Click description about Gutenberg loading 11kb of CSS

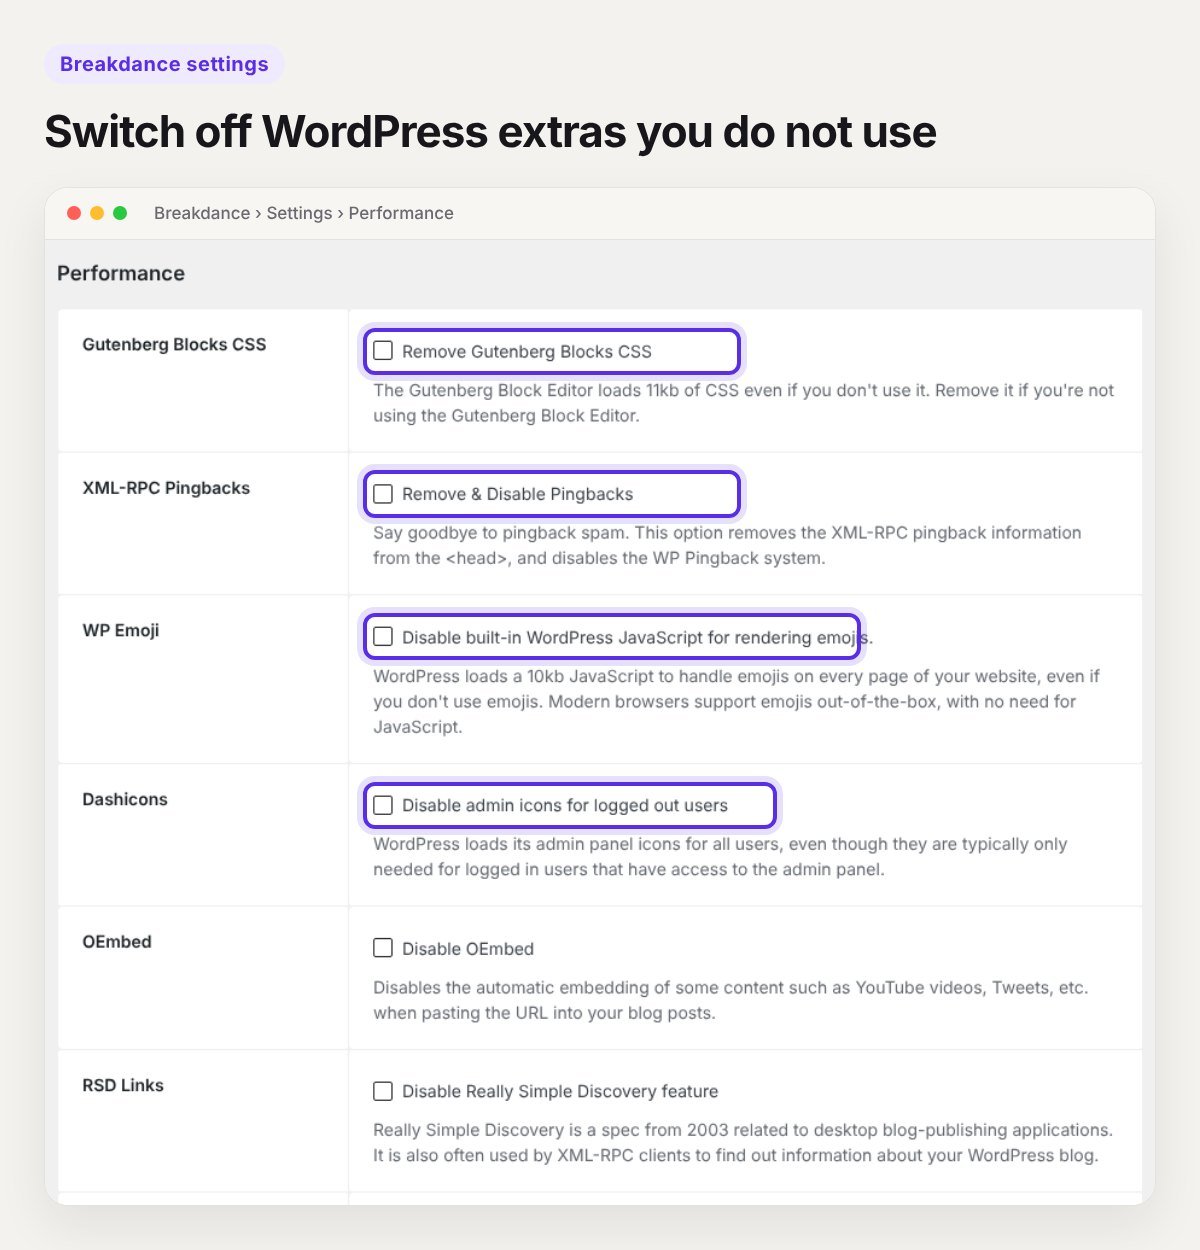click(x=743, y=403)
